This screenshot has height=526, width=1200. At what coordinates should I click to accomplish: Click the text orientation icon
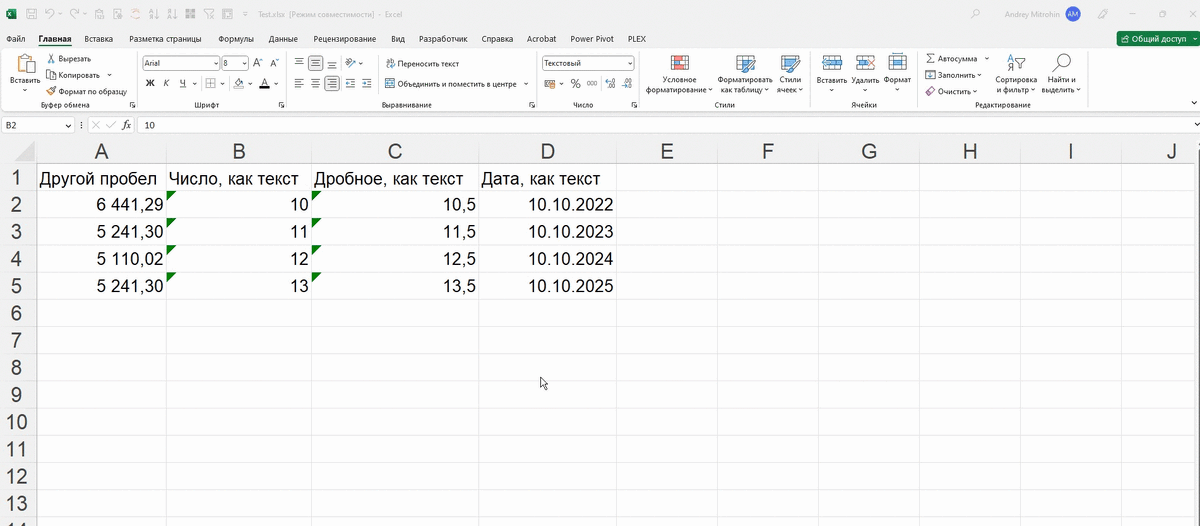click(350, 62)
